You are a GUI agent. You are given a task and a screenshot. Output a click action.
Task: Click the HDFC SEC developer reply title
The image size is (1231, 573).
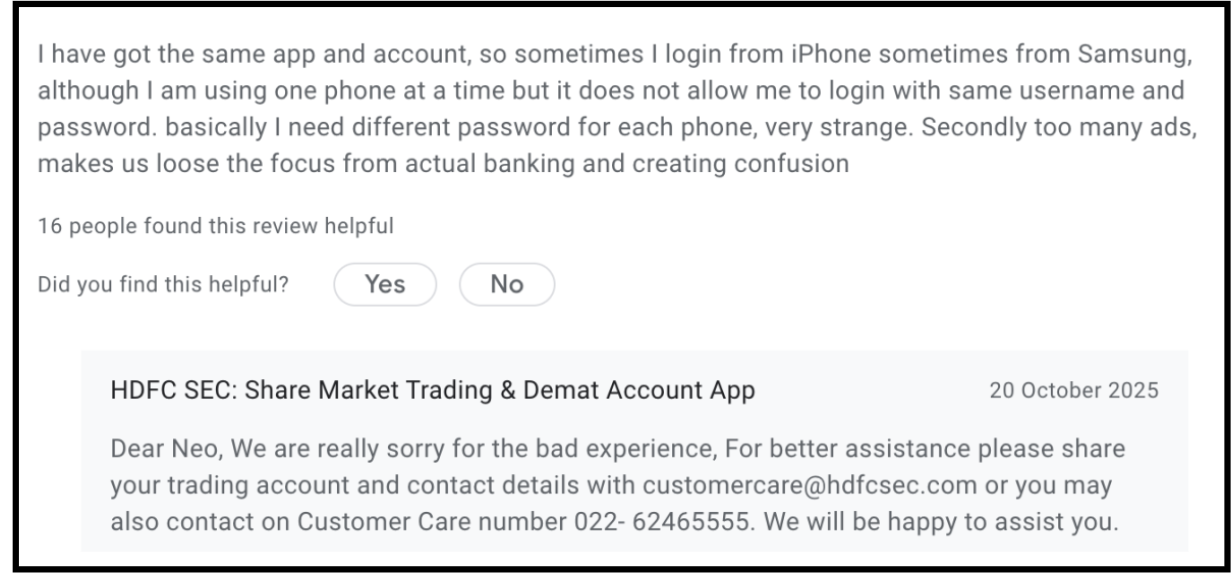(x=432, y=390)
